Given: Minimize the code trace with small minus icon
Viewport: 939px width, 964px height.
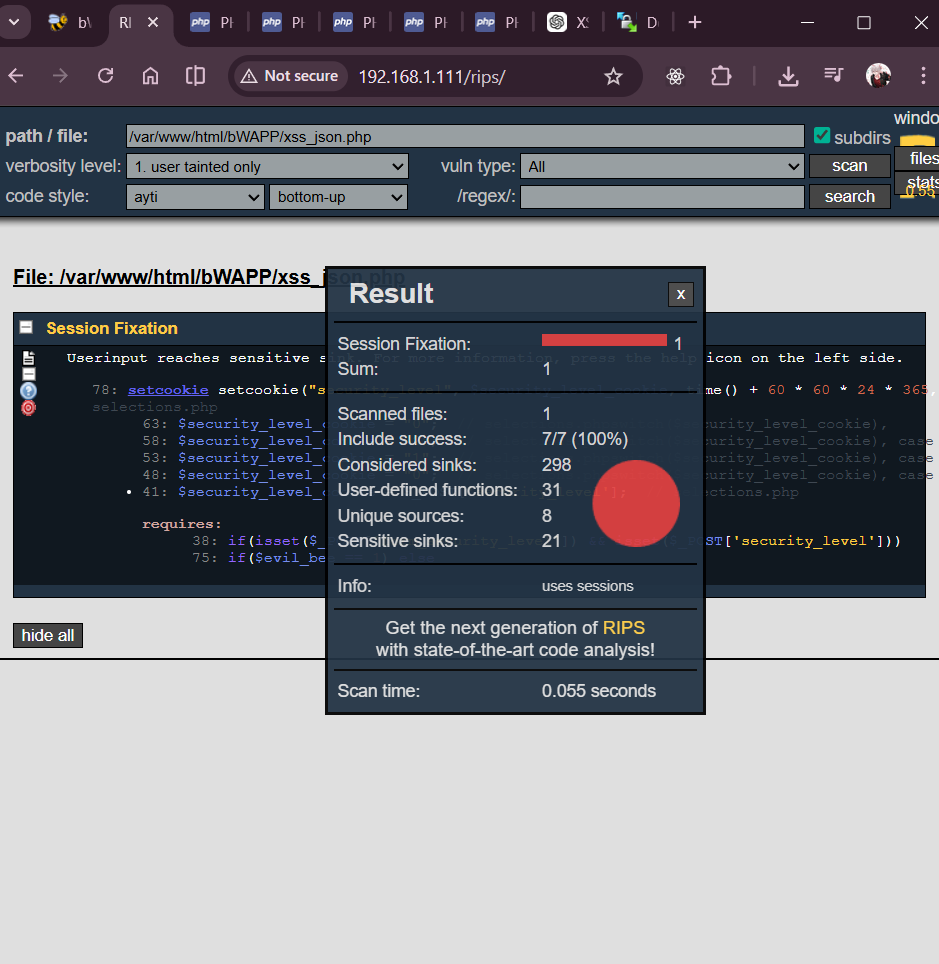Looking at the screenshot, I should (x=28, y=374).
